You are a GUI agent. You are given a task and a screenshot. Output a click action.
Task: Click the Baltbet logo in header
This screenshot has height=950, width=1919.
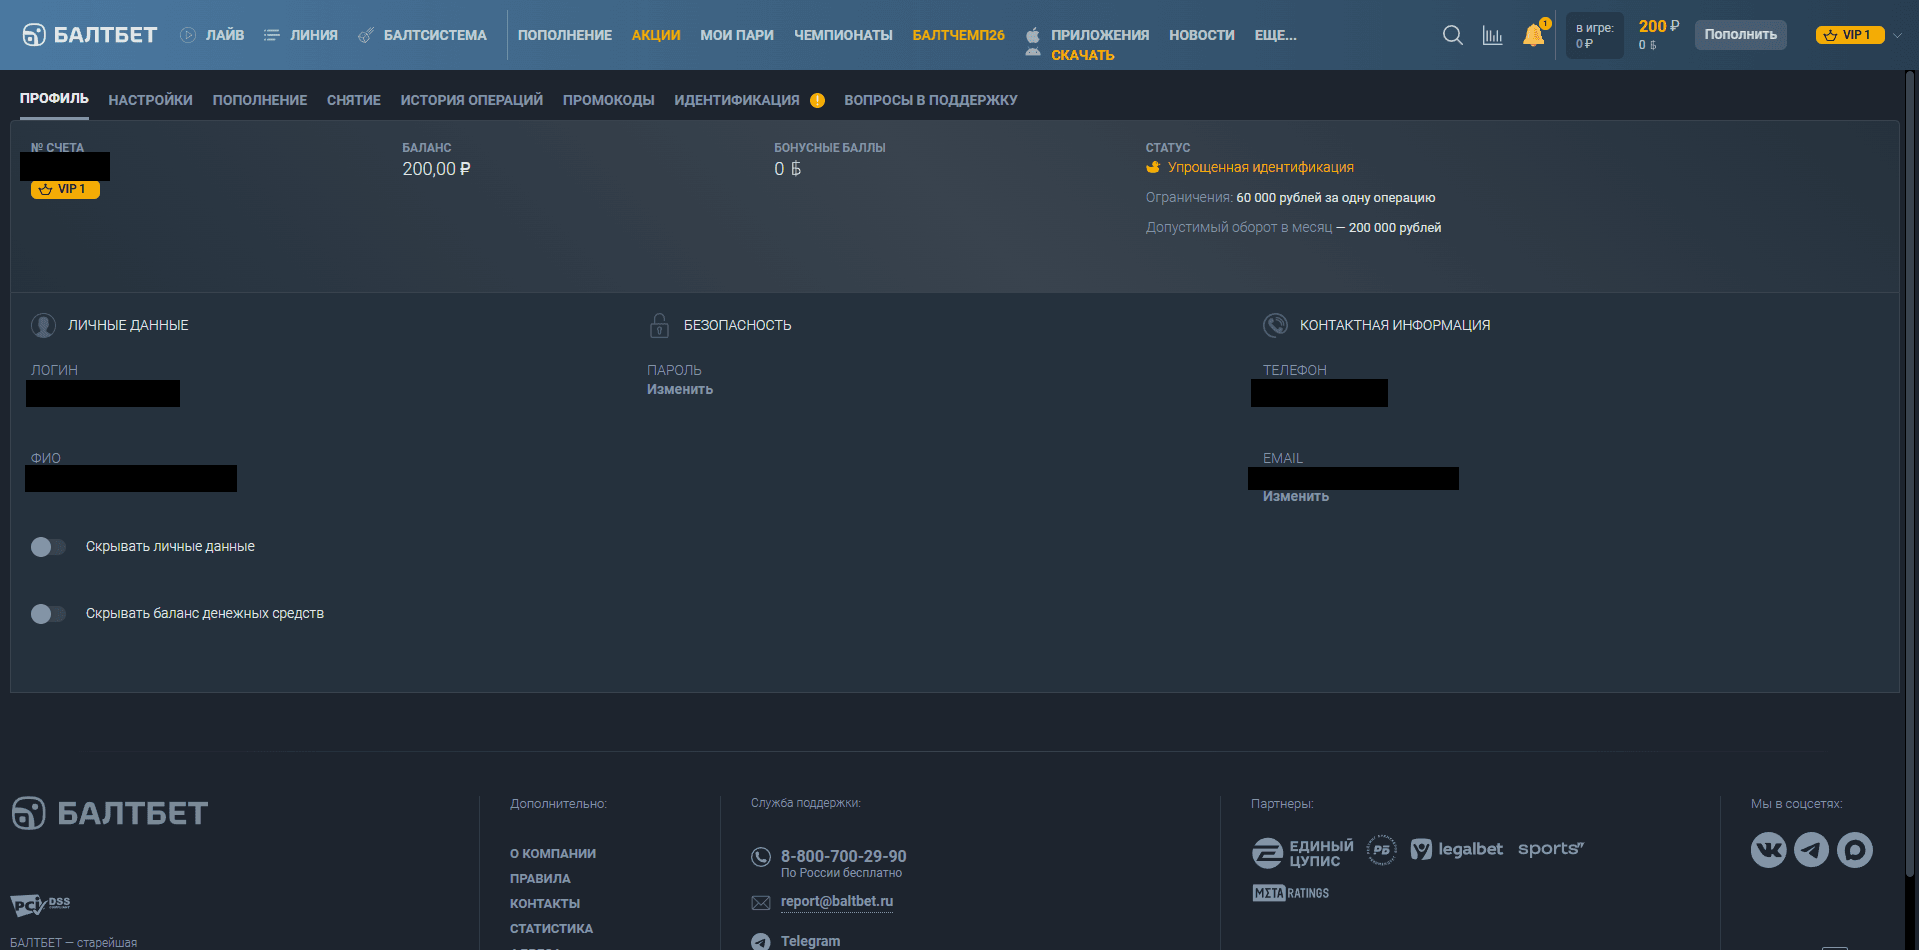(90, 35)
